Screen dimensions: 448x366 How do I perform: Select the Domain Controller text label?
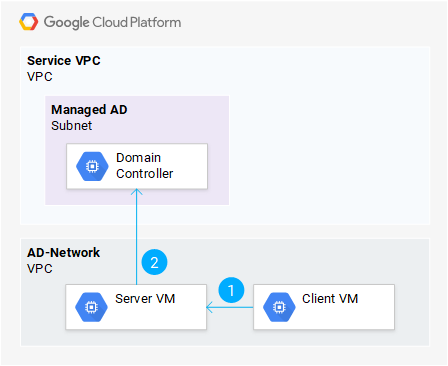145,166
